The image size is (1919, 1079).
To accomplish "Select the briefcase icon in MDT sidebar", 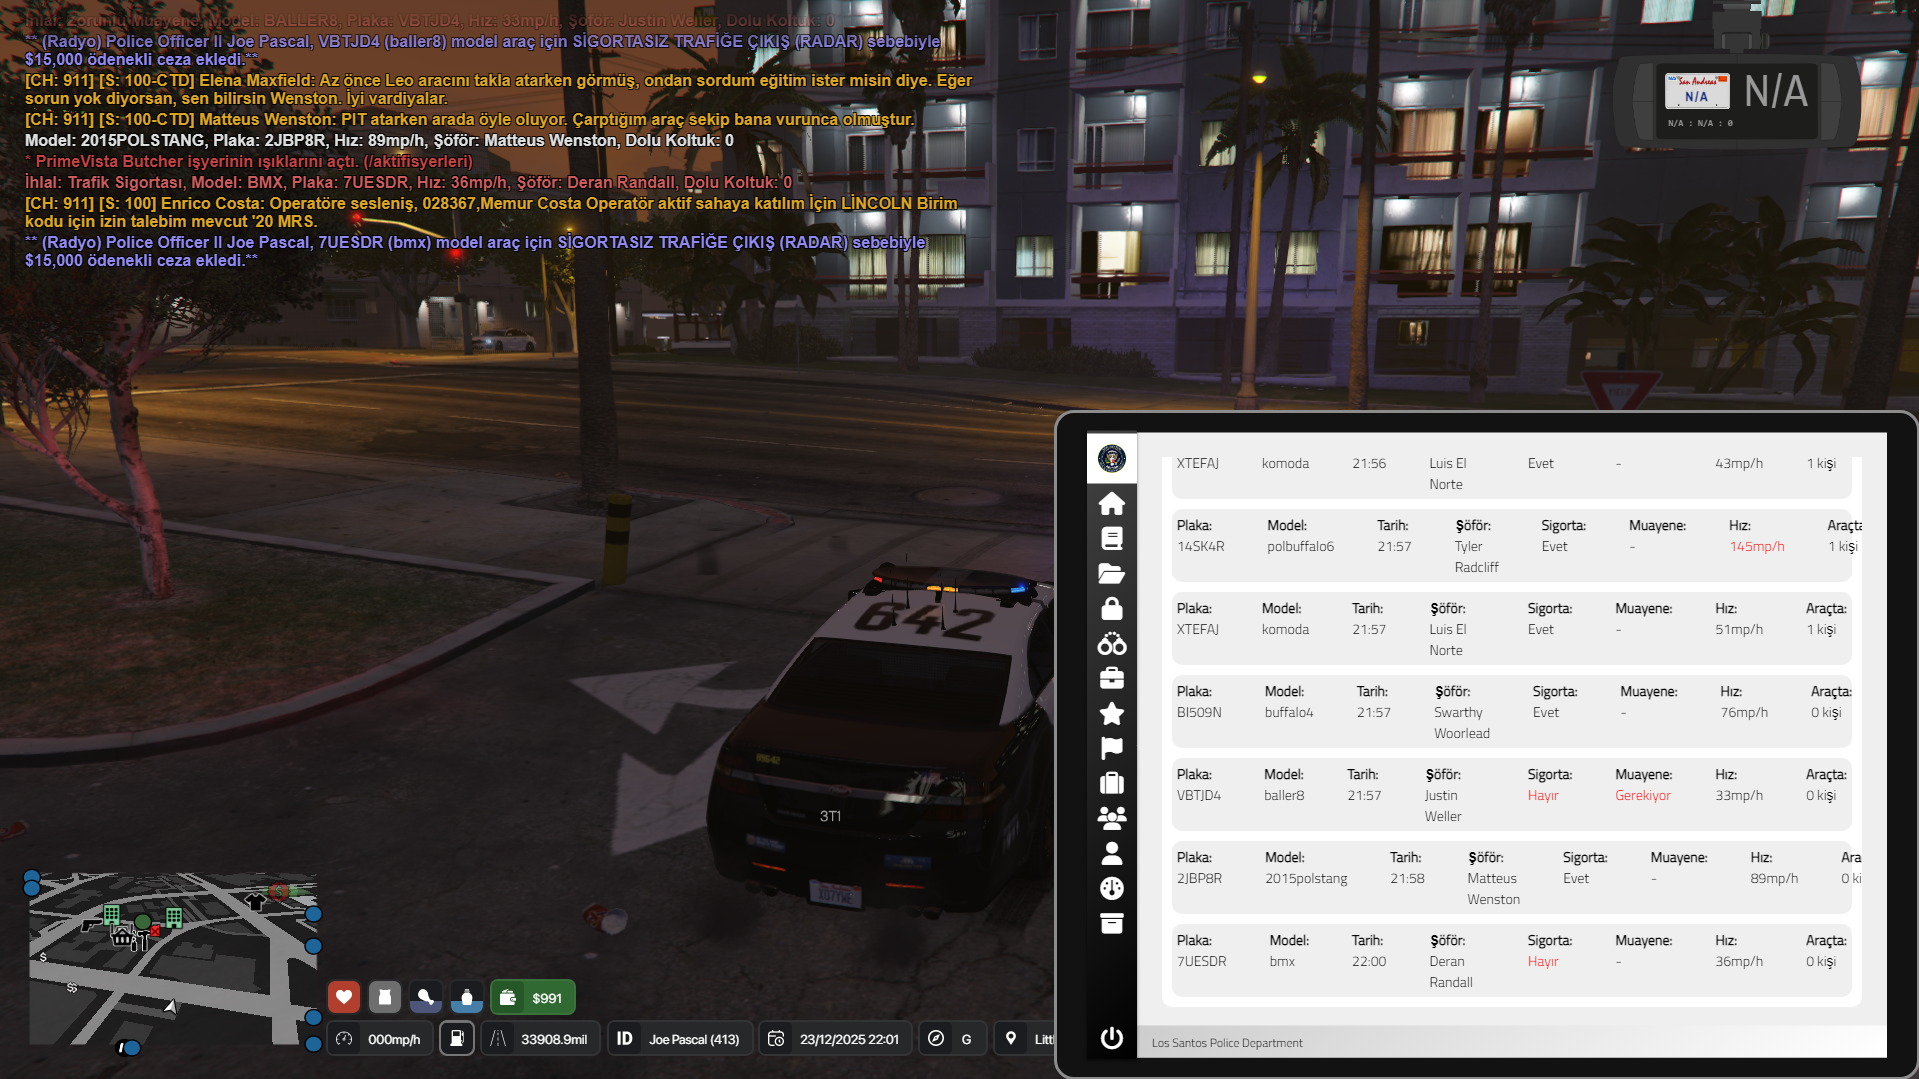I will (1111, 678).
